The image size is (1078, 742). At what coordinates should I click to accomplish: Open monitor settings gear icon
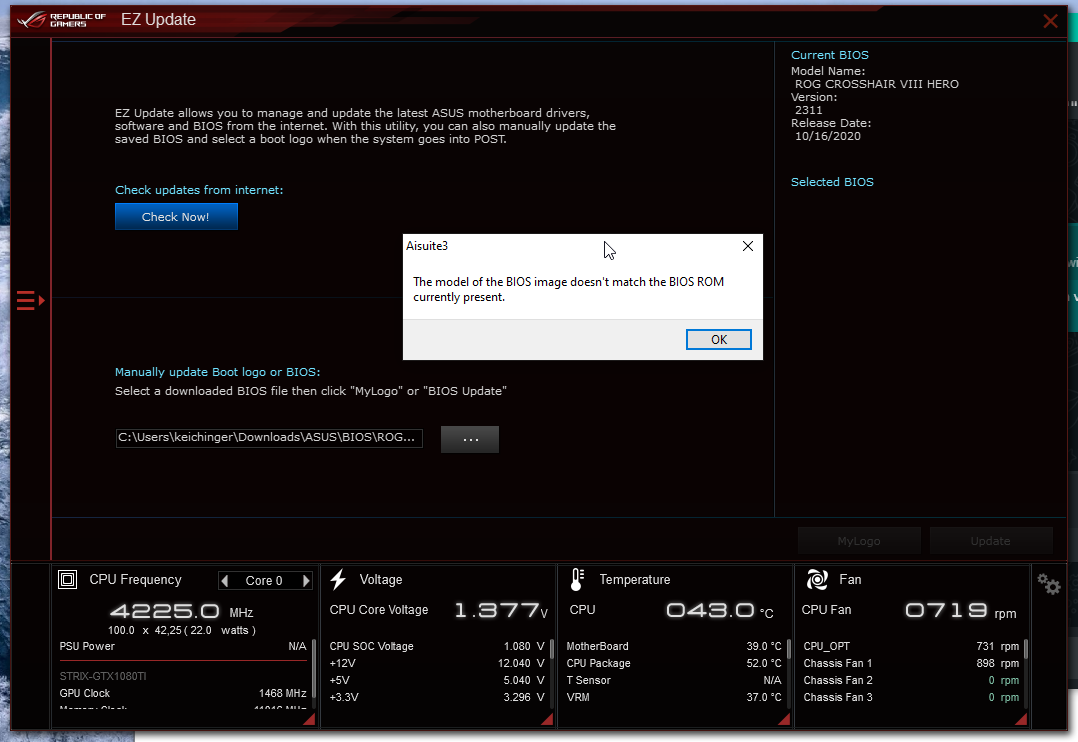(x=1049, y=585)
